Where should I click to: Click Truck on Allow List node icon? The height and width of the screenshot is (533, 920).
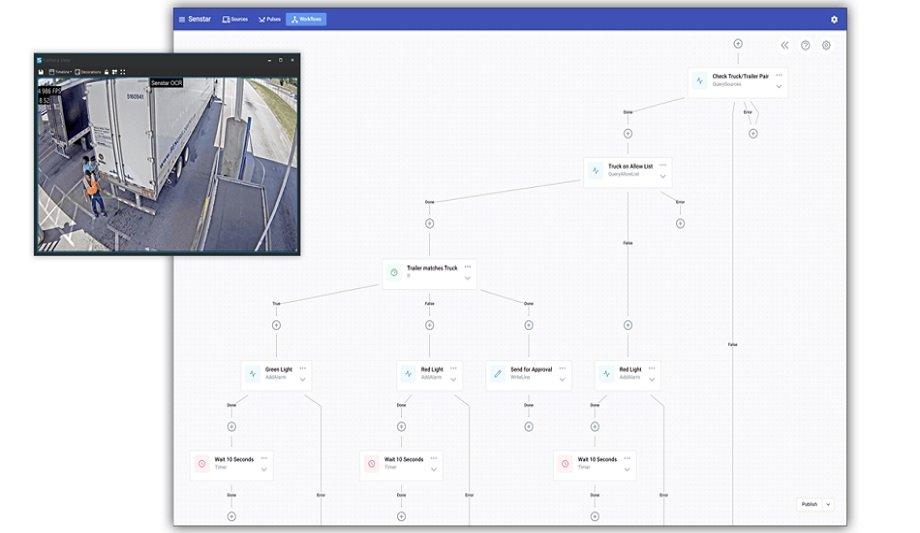pos(596,171)
